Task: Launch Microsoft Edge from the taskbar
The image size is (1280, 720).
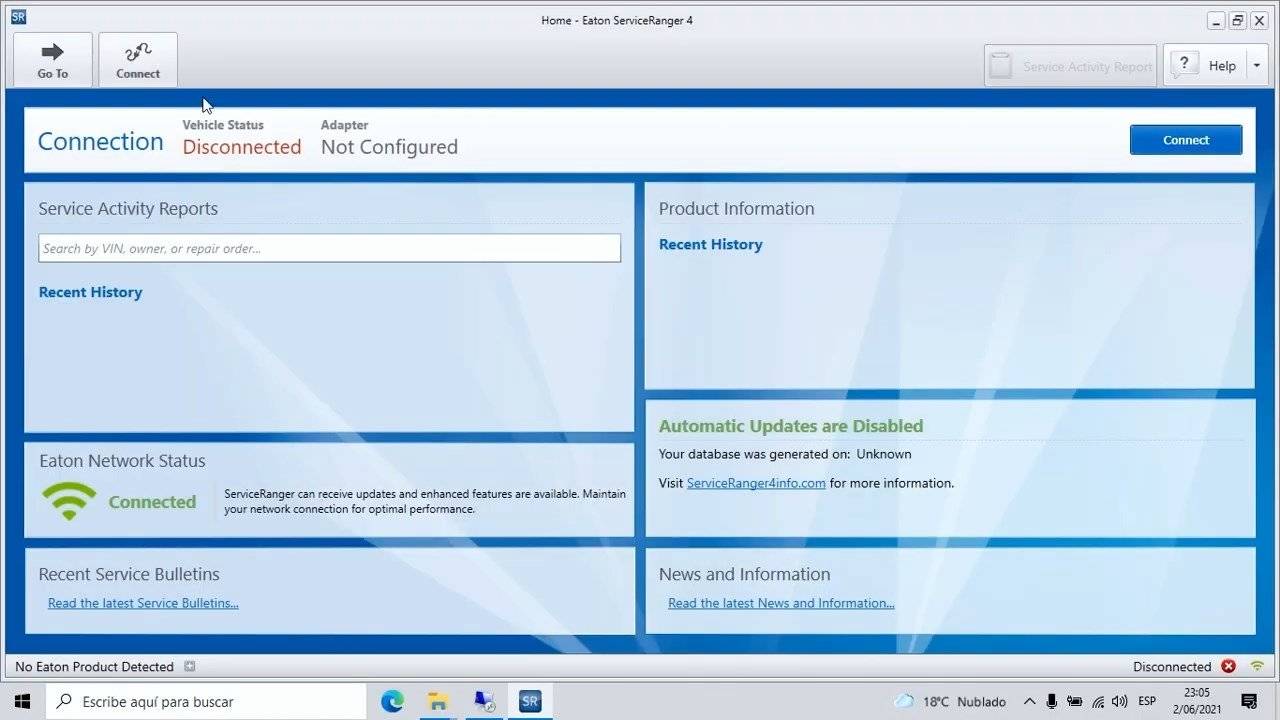Action: [392, 701]
